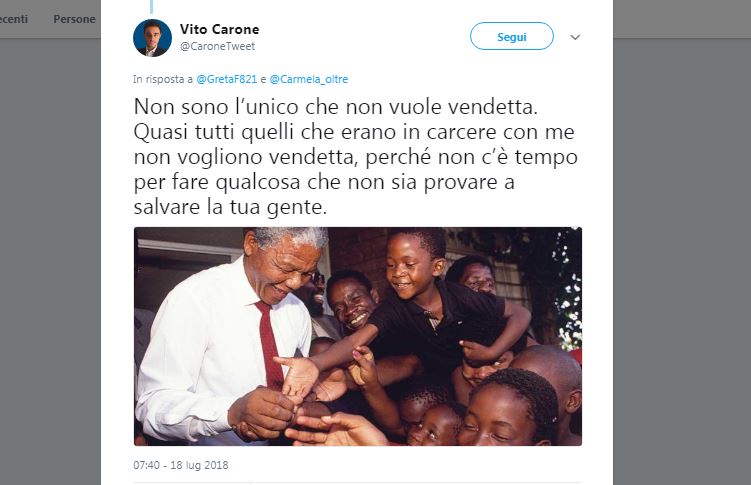Open the tweet options chevron menu

pos(575,37)
